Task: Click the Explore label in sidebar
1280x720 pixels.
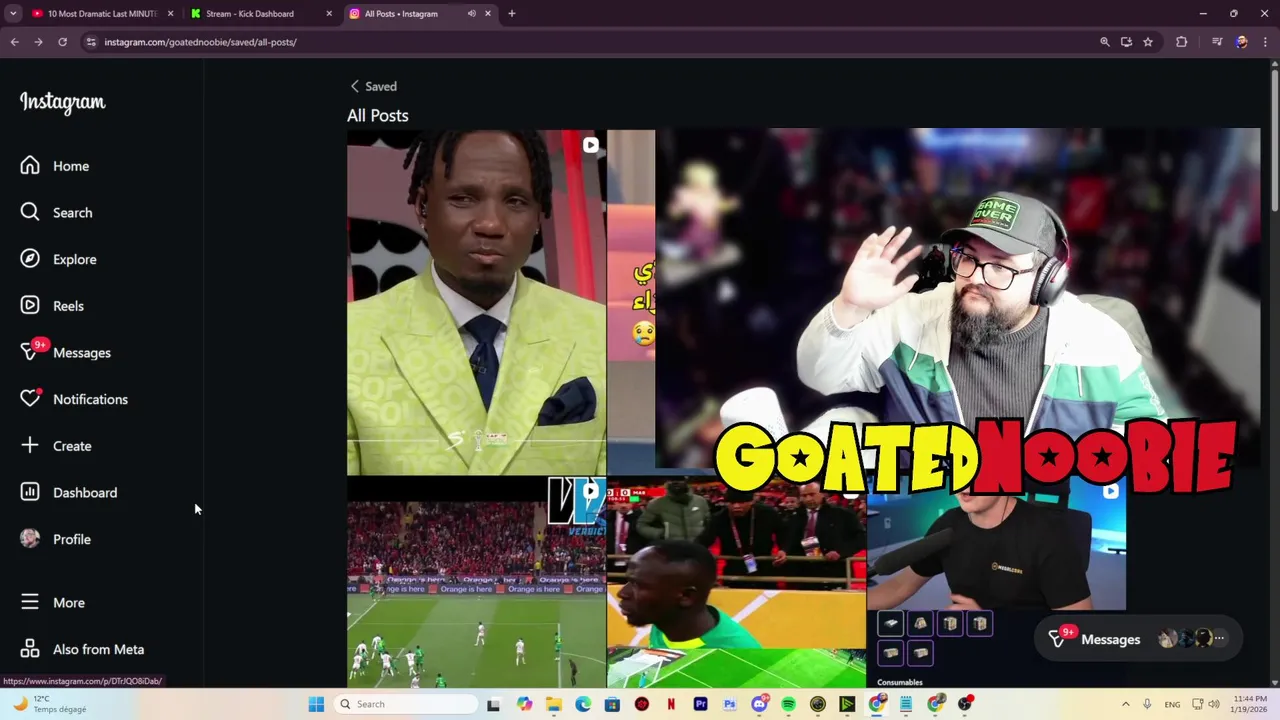Action: (x=75, y=259)
